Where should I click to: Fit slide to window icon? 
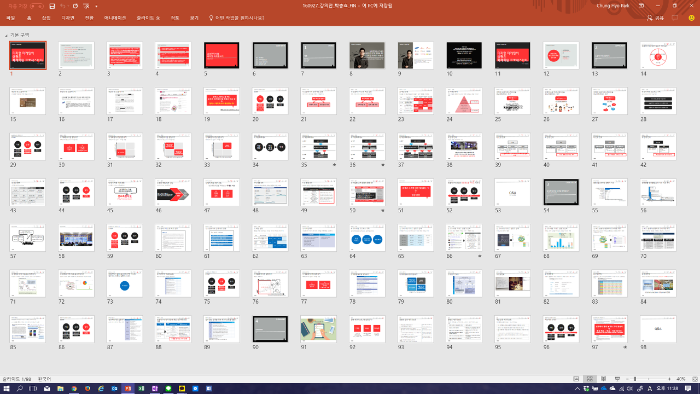tap(695, 379)
